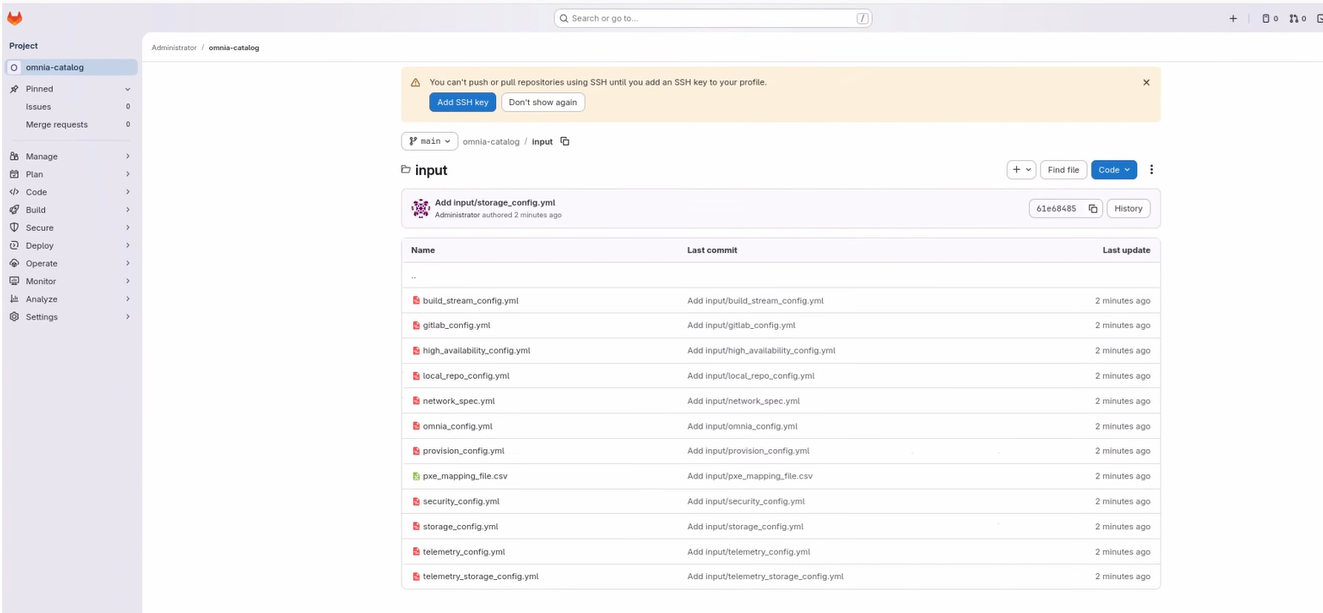Image resolution: width=1323 pixels, height=613 pixels.
Task: Open the Add input/storage_config.yml commit title
Action: [495, 203]
